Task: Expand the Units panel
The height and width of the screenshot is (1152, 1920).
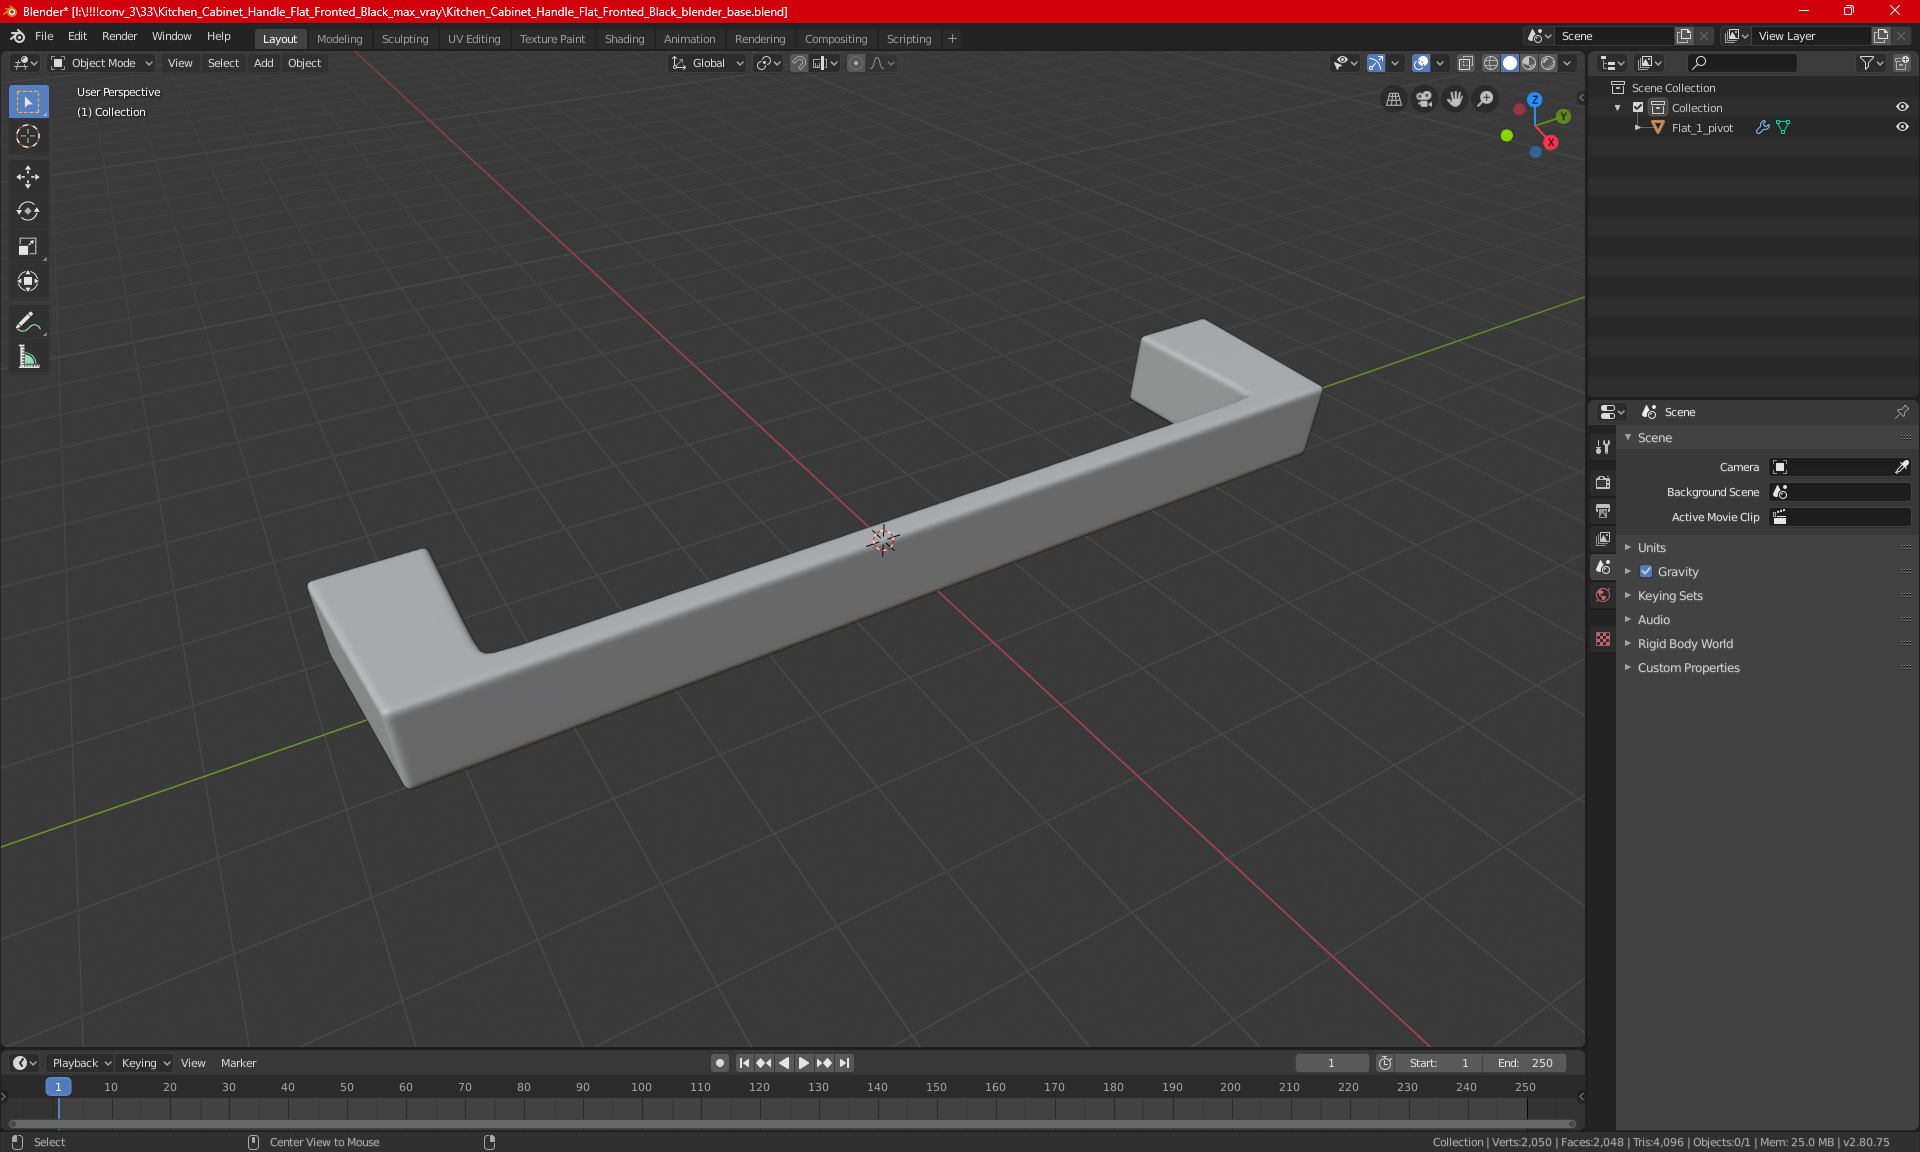Action: (1651, 548)
